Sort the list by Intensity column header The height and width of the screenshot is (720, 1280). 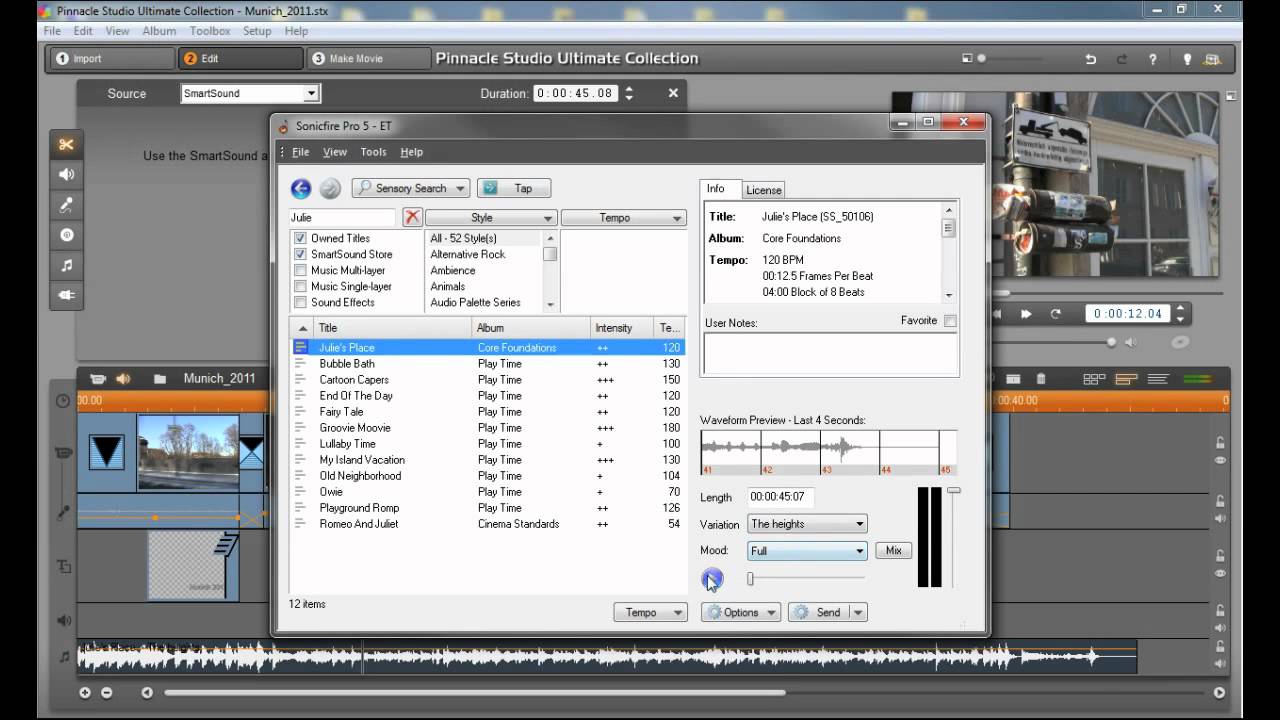tap(623, 328)
